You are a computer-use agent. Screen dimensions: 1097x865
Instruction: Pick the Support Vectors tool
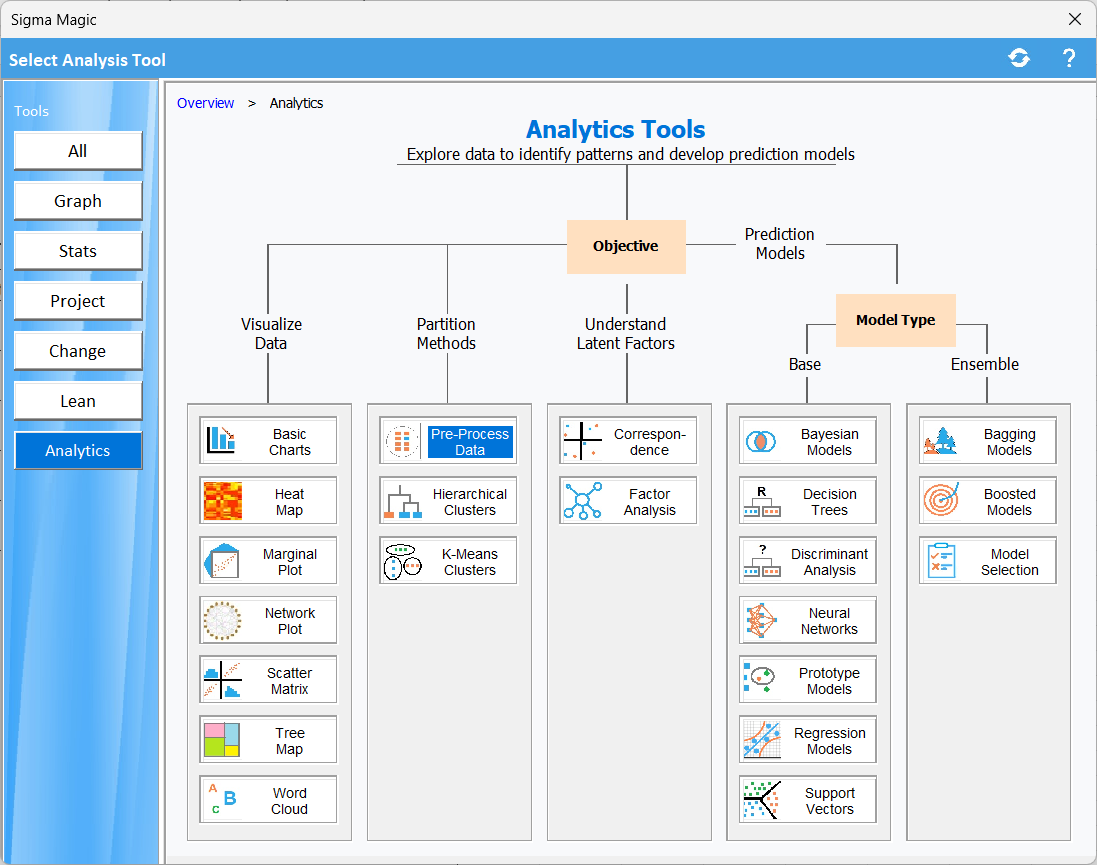(x=808, y=800)
